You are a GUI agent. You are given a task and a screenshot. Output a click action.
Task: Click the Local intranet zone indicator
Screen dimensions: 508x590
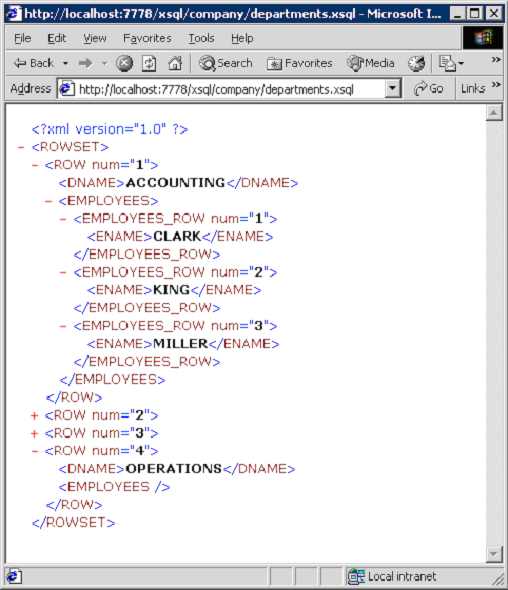[x=392, y=577]
